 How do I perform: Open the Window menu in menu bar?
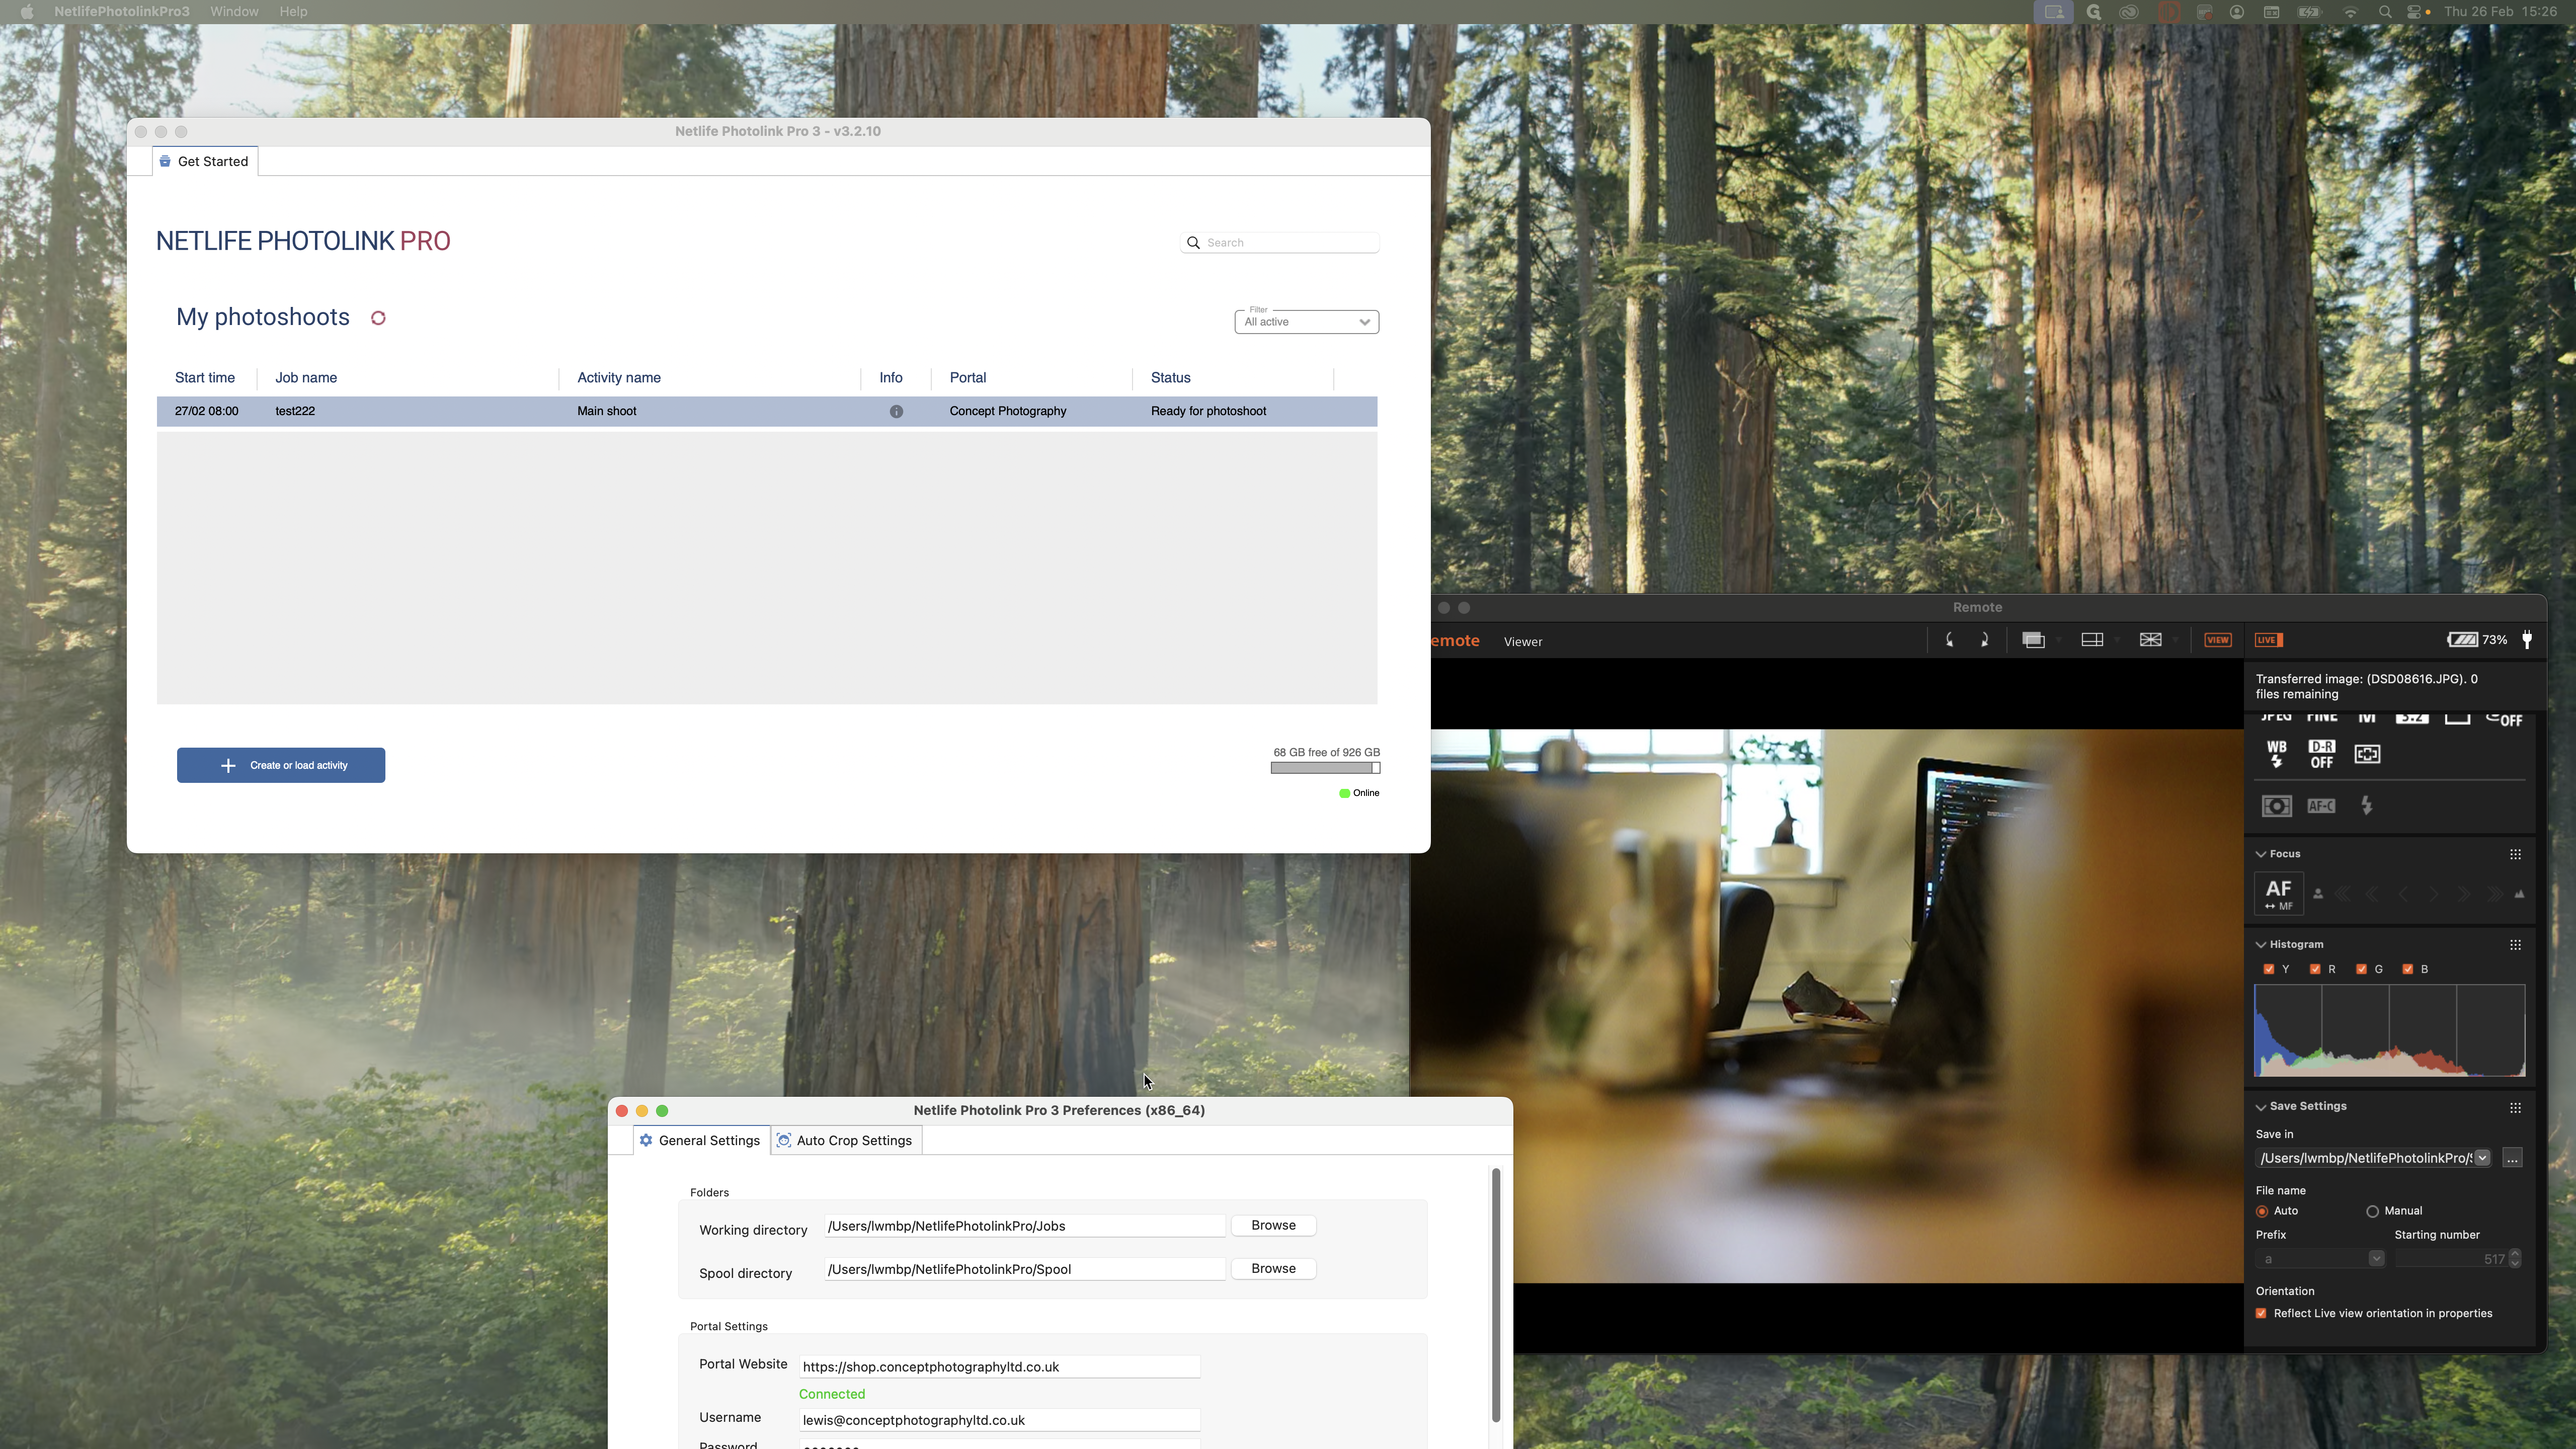click(234, 11)
